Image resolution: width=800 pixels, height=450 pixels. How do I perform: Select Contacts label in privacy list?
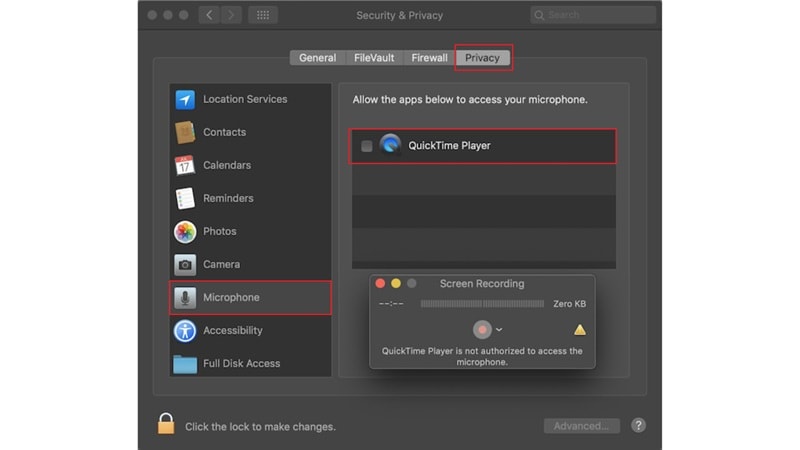[224, 132]
